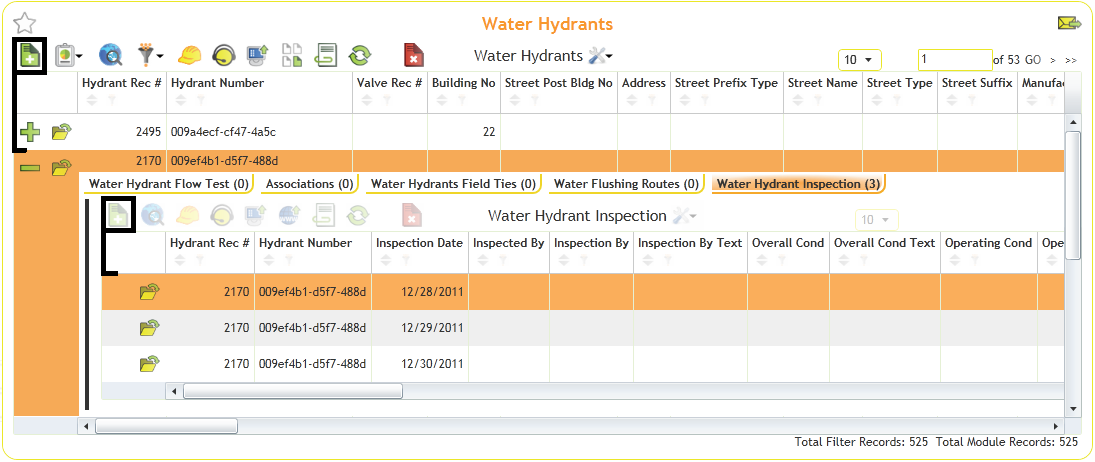Click the globe search icon in main toolbar
The height and width of the screenshot is (462, 1095).
coord(110,56)
